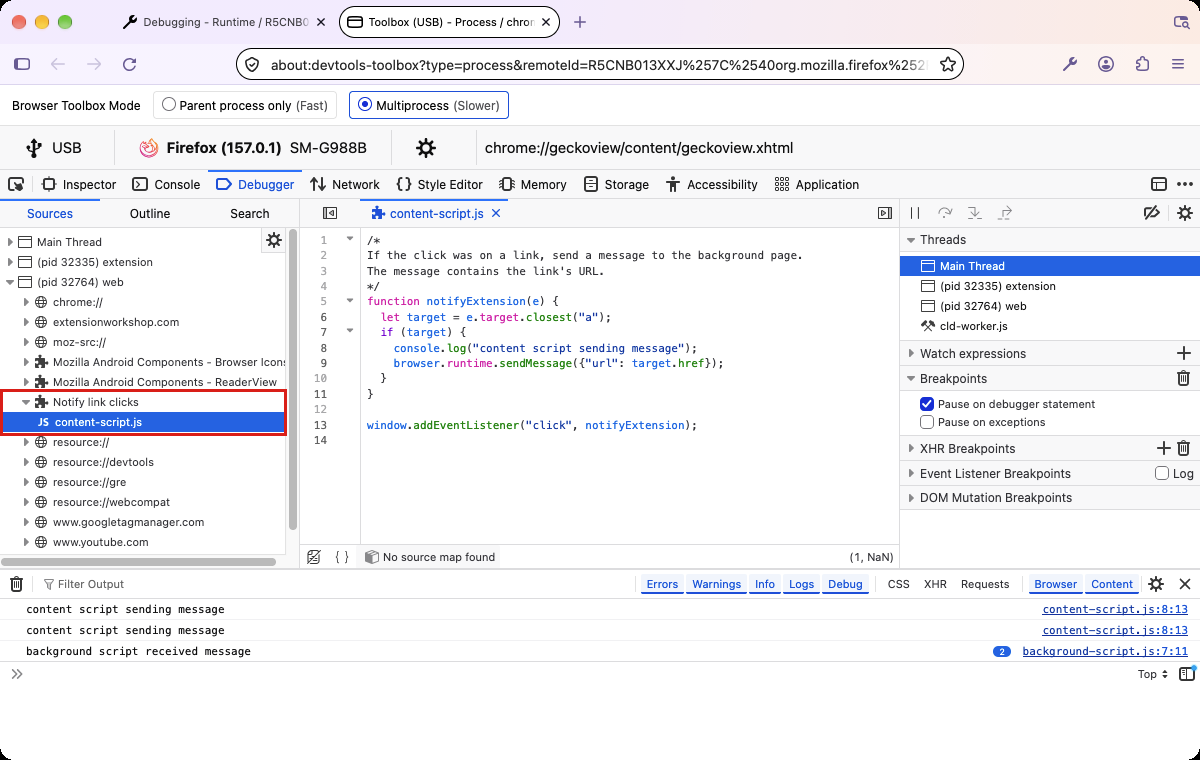This screenshot has width=1200, height=760.
Task: Add an XHR breakpoint with plus icon
Action: (x=1163, y=449)
